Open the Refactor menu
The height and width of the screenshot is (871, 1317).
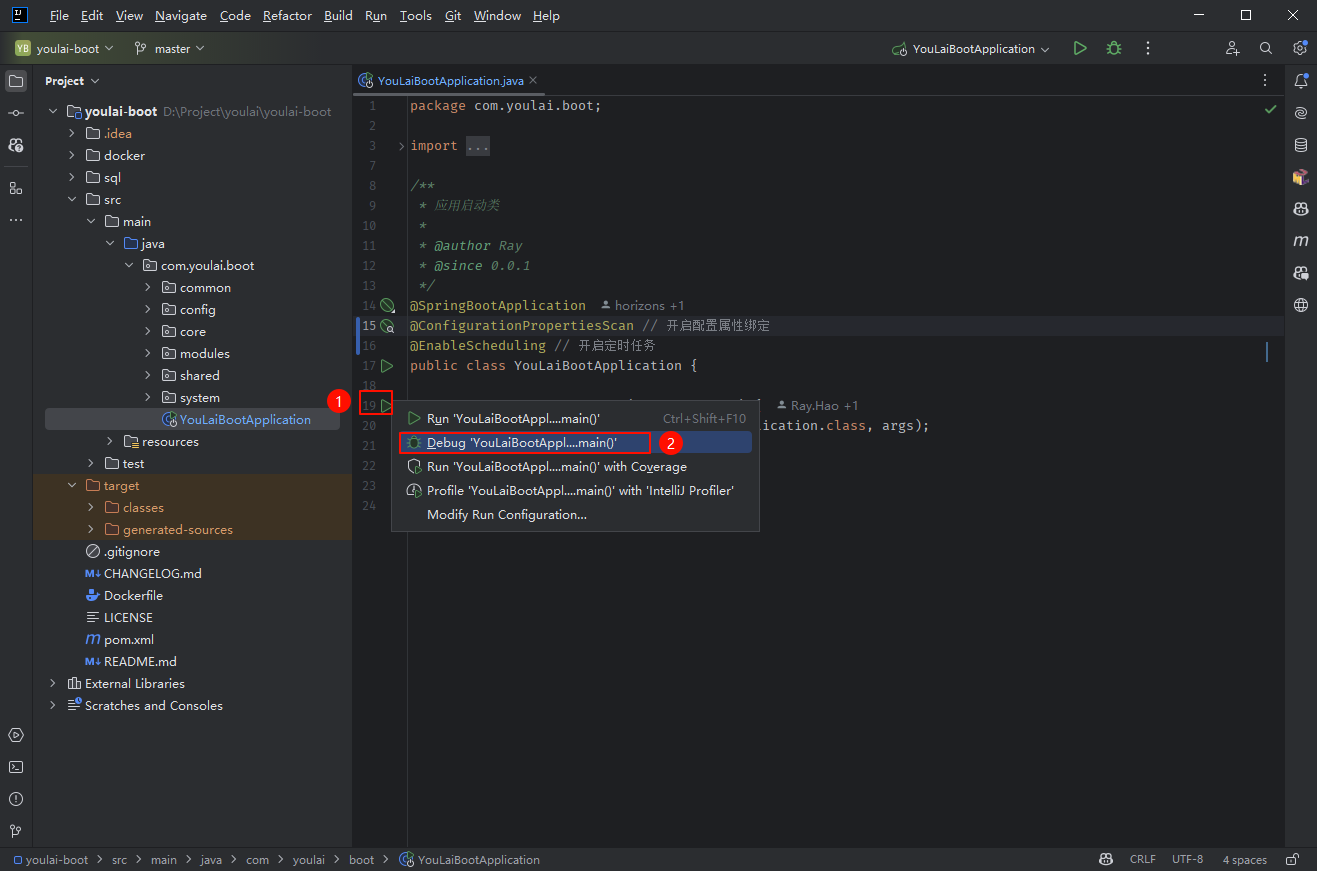(x=287, y=16)
